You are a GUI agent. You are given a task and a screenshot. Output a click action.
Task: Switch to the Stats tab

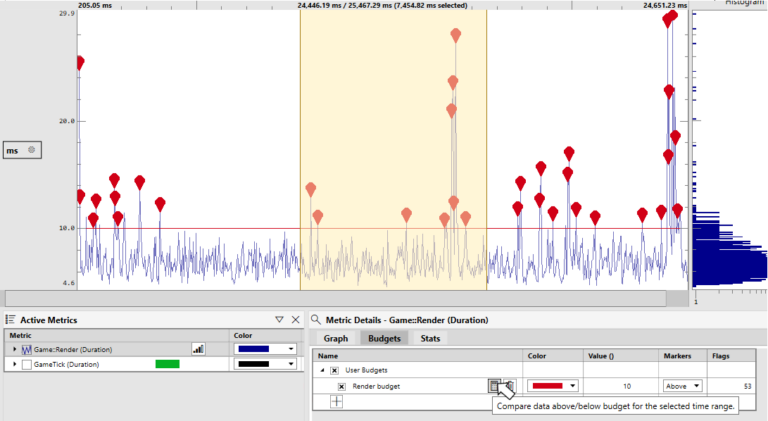click(x=430, y=338)
